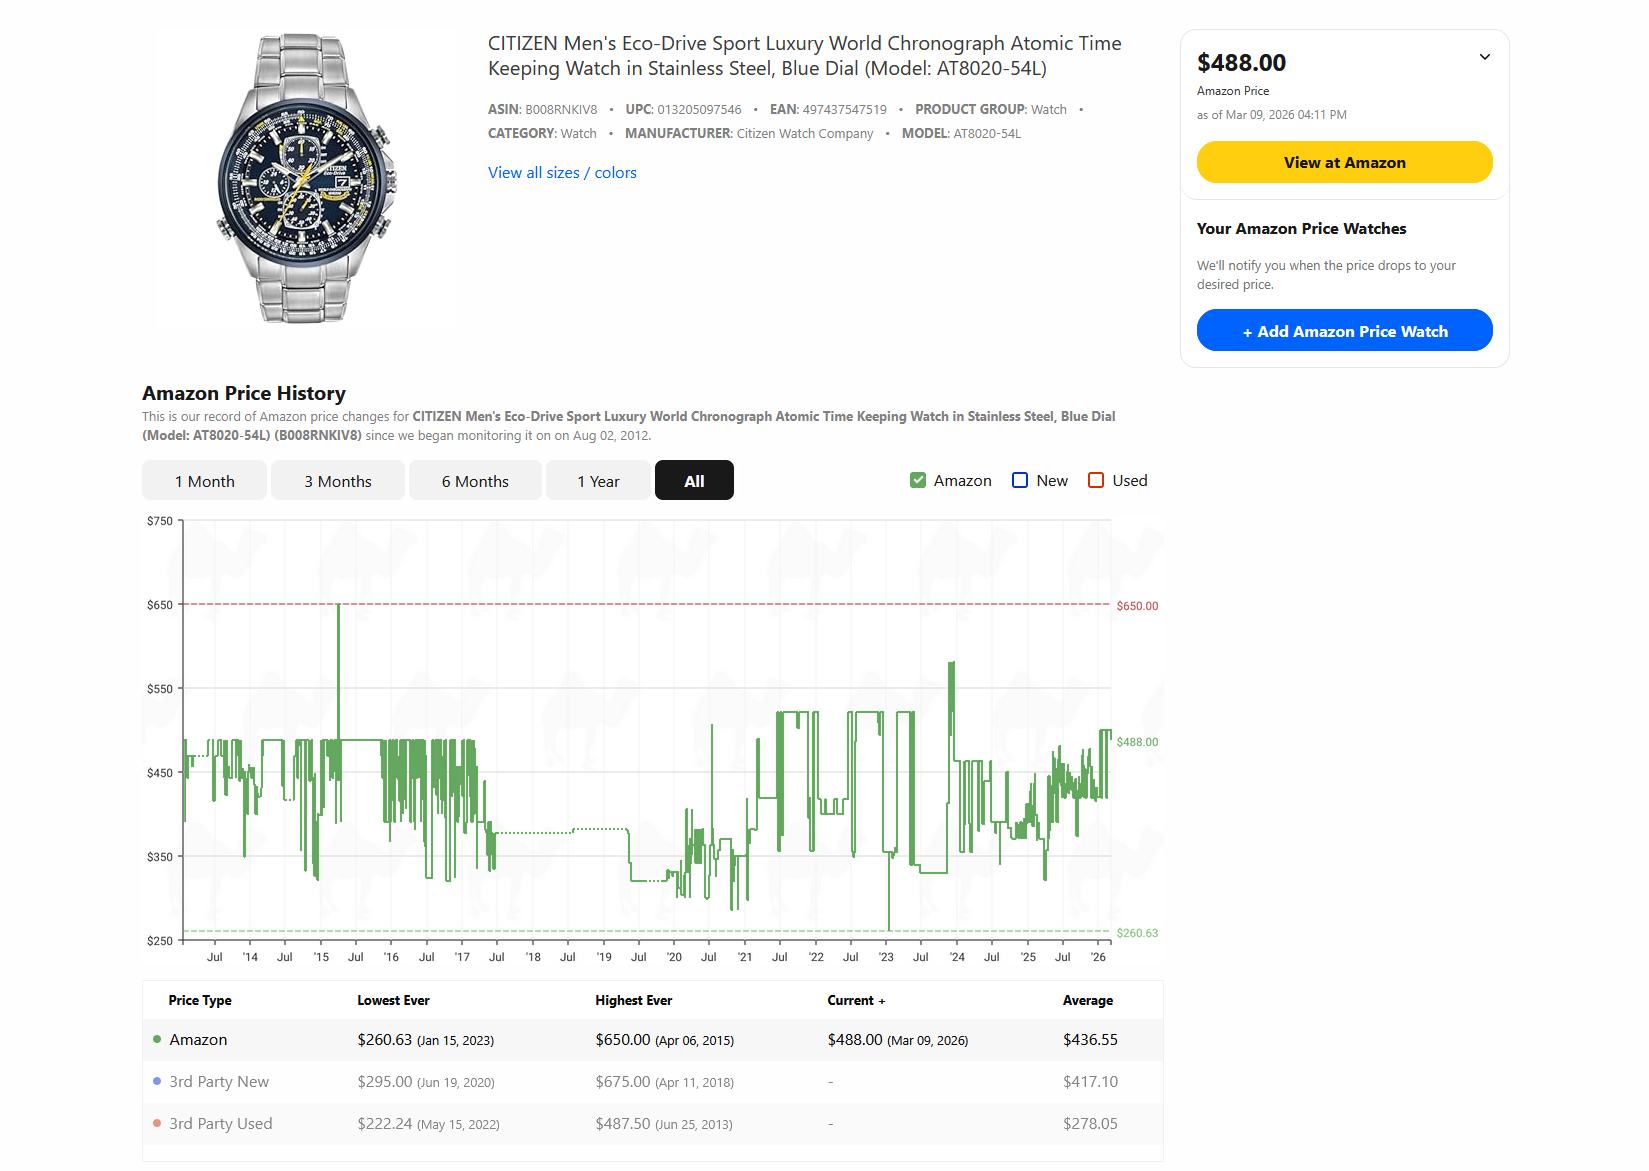Click the Current column header plus
This screenshot has height=1171, width=1649.
[x=881, y=1001]
